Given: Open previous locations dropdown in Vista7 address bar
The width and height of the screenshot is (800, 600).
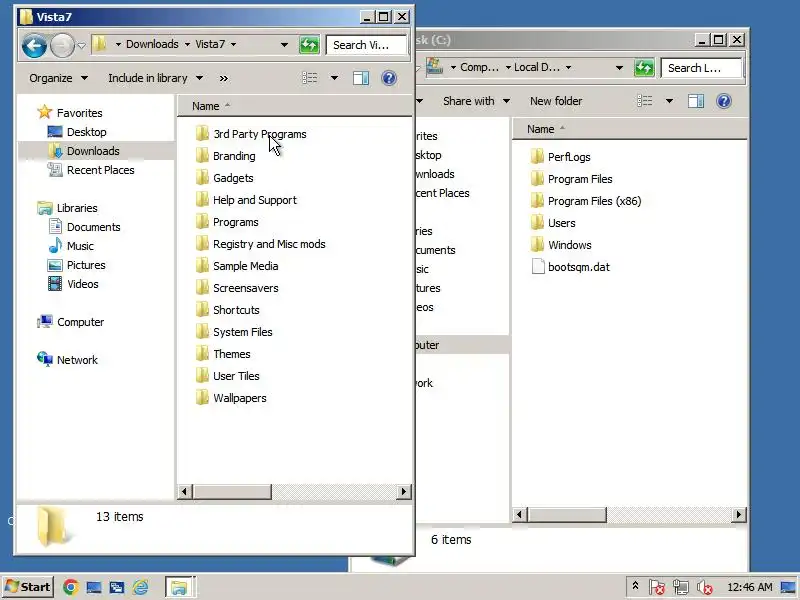Looking at the screenshot, I should click(x=284, y=45).
